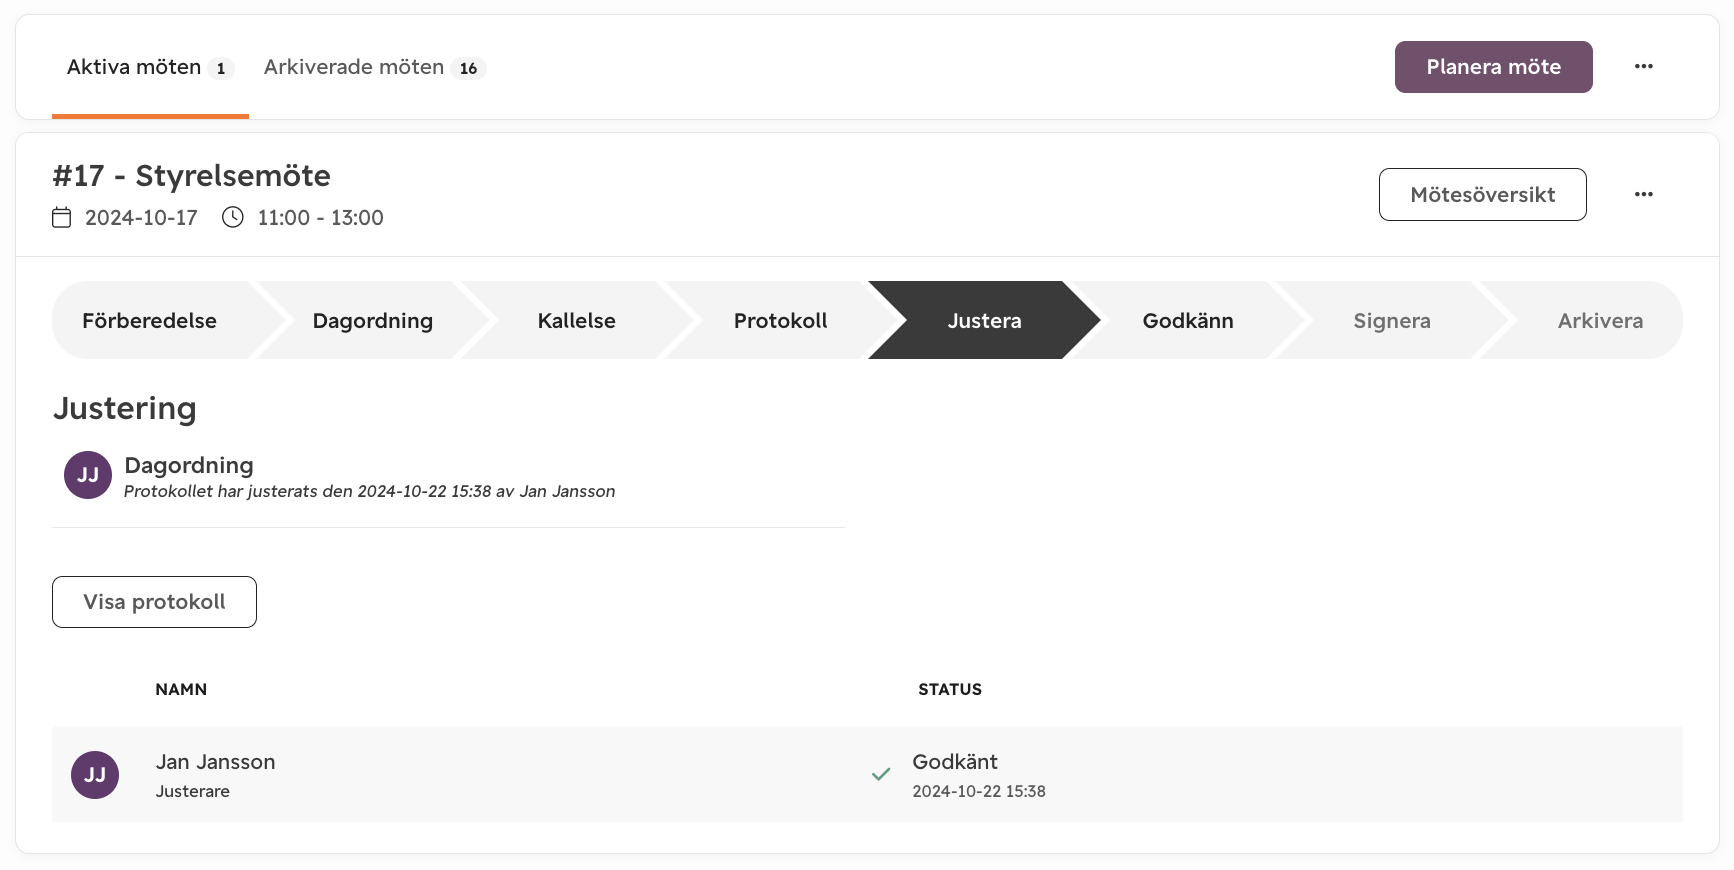
Task: Click the Aktiva möten count badge 1
Action: [221, 68]
